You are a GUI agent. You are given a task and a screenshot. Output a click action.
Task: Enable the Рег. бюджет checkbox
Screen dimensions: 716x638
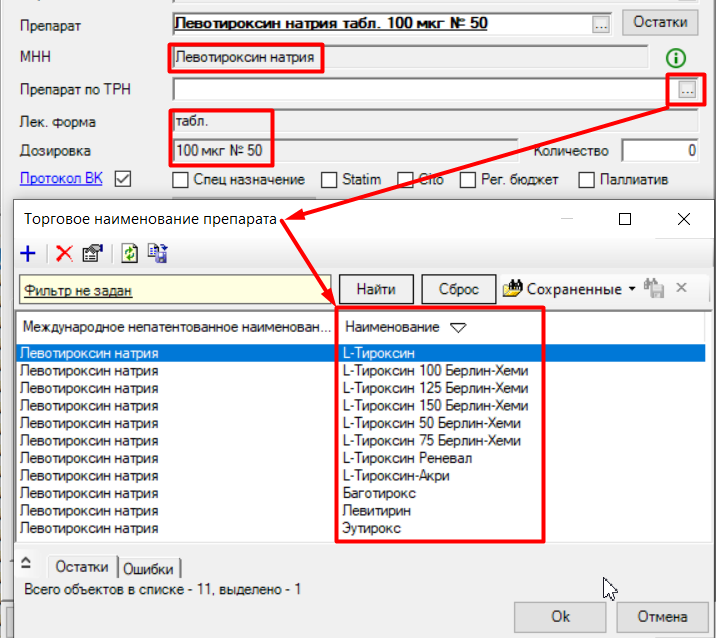pos(468,180)
